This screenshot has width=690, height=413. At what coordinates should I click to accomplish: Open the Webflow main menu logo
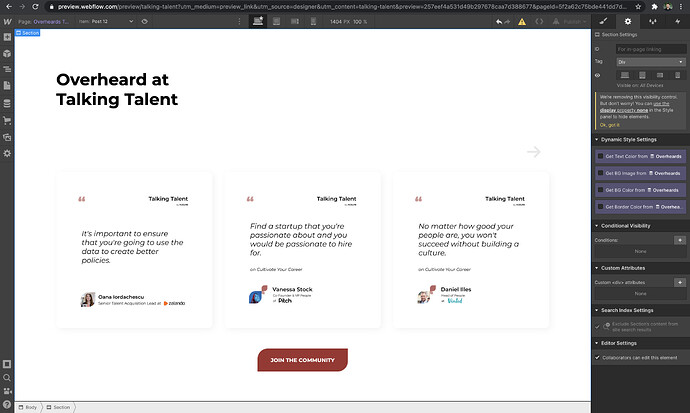click(7, 21)
